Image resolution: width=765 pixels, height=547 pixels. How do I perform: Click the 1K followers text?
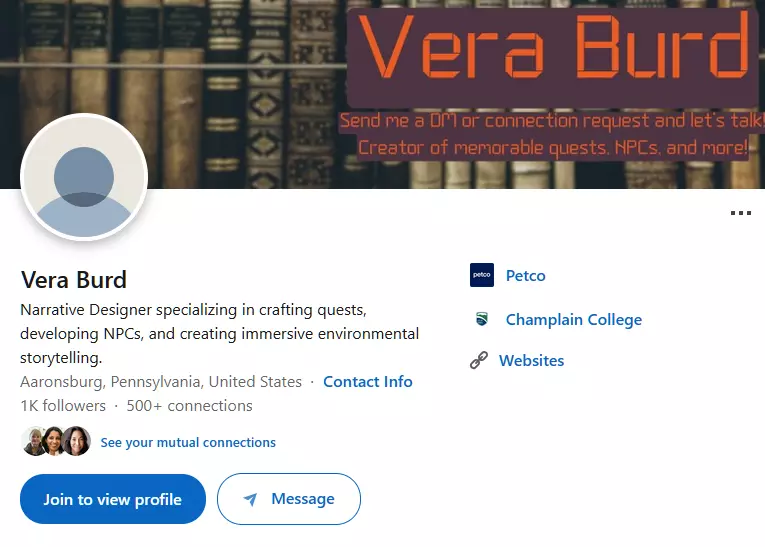(63, 406)
